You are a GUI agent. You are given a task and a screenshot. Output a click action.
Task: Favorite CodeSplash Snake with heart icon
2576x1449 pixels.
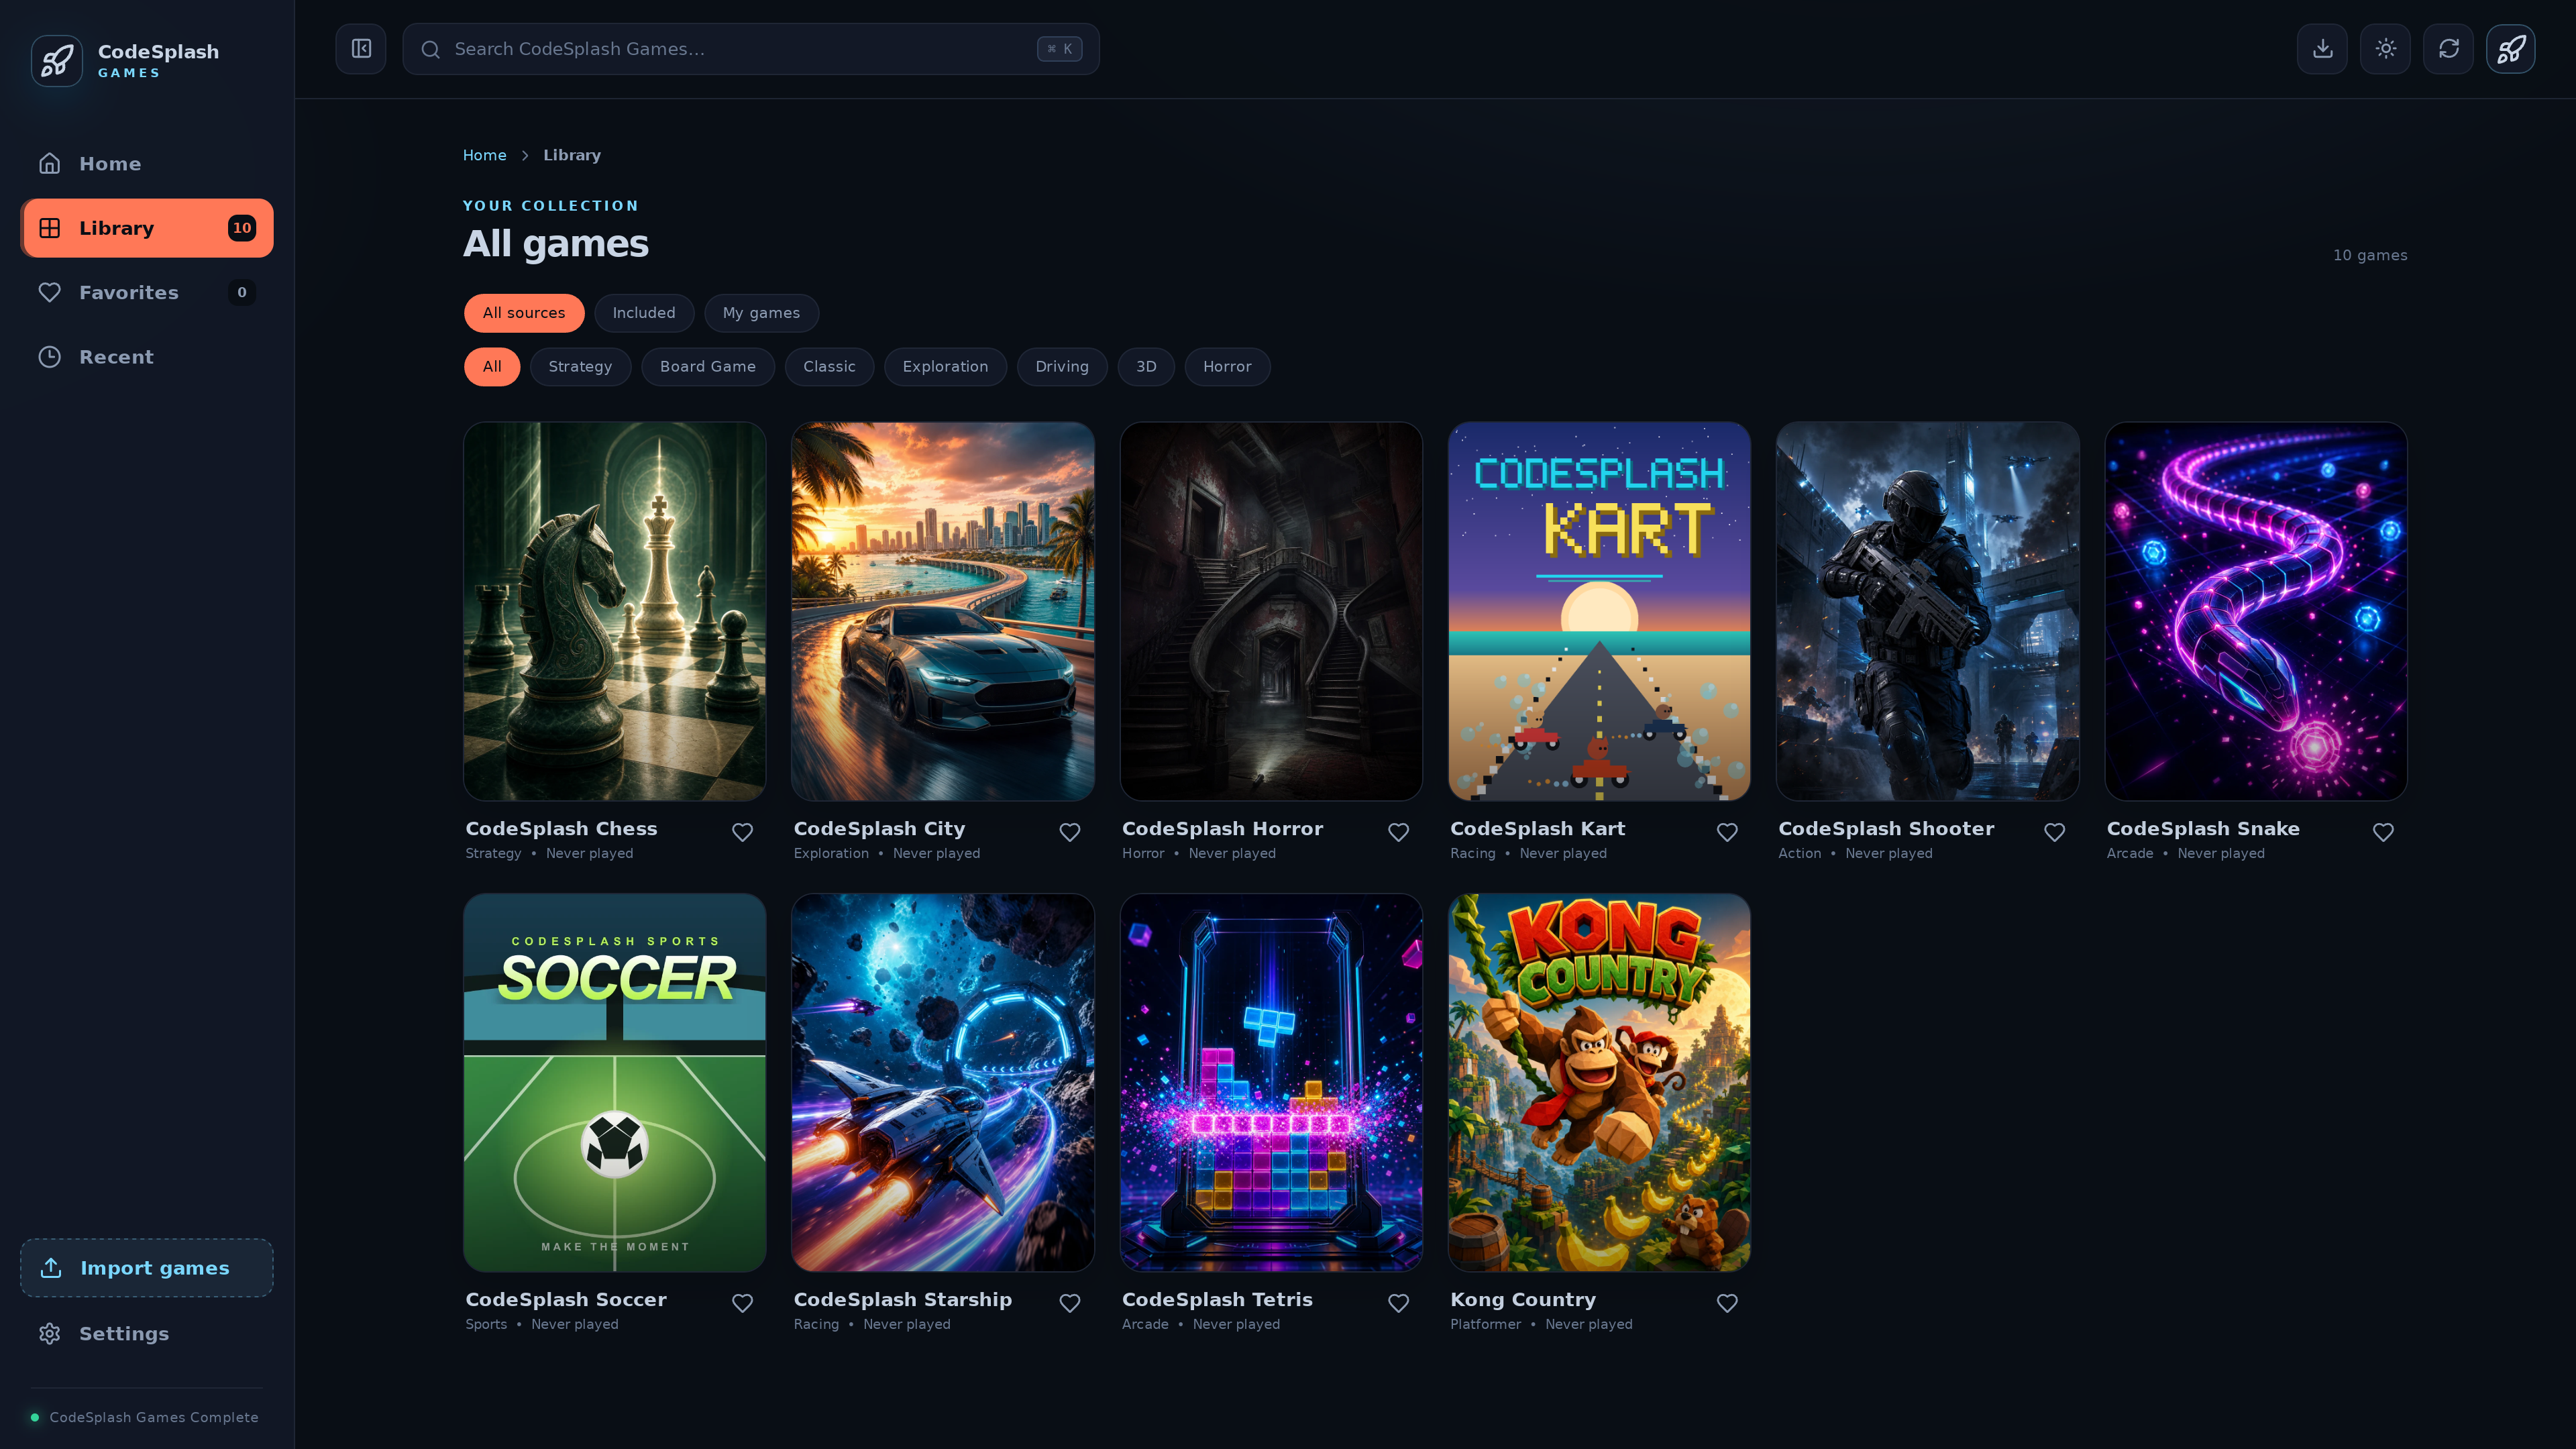[2383, 832]
